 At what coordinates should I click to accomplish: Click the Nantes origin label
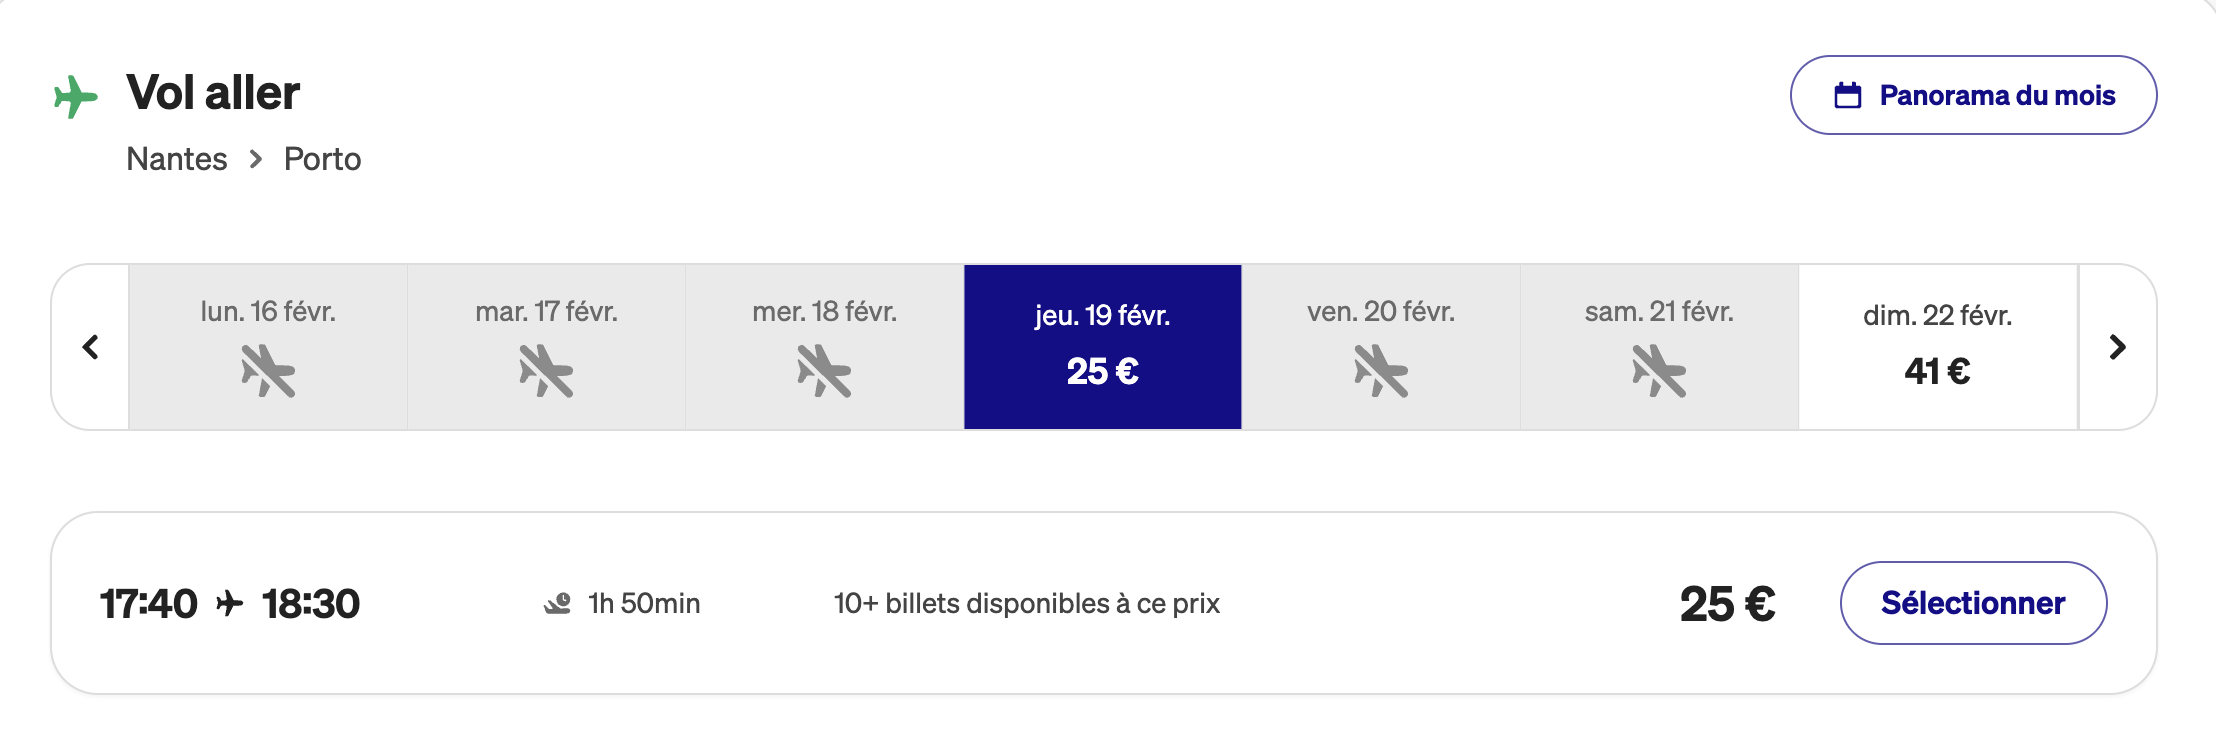coord(177,159)
